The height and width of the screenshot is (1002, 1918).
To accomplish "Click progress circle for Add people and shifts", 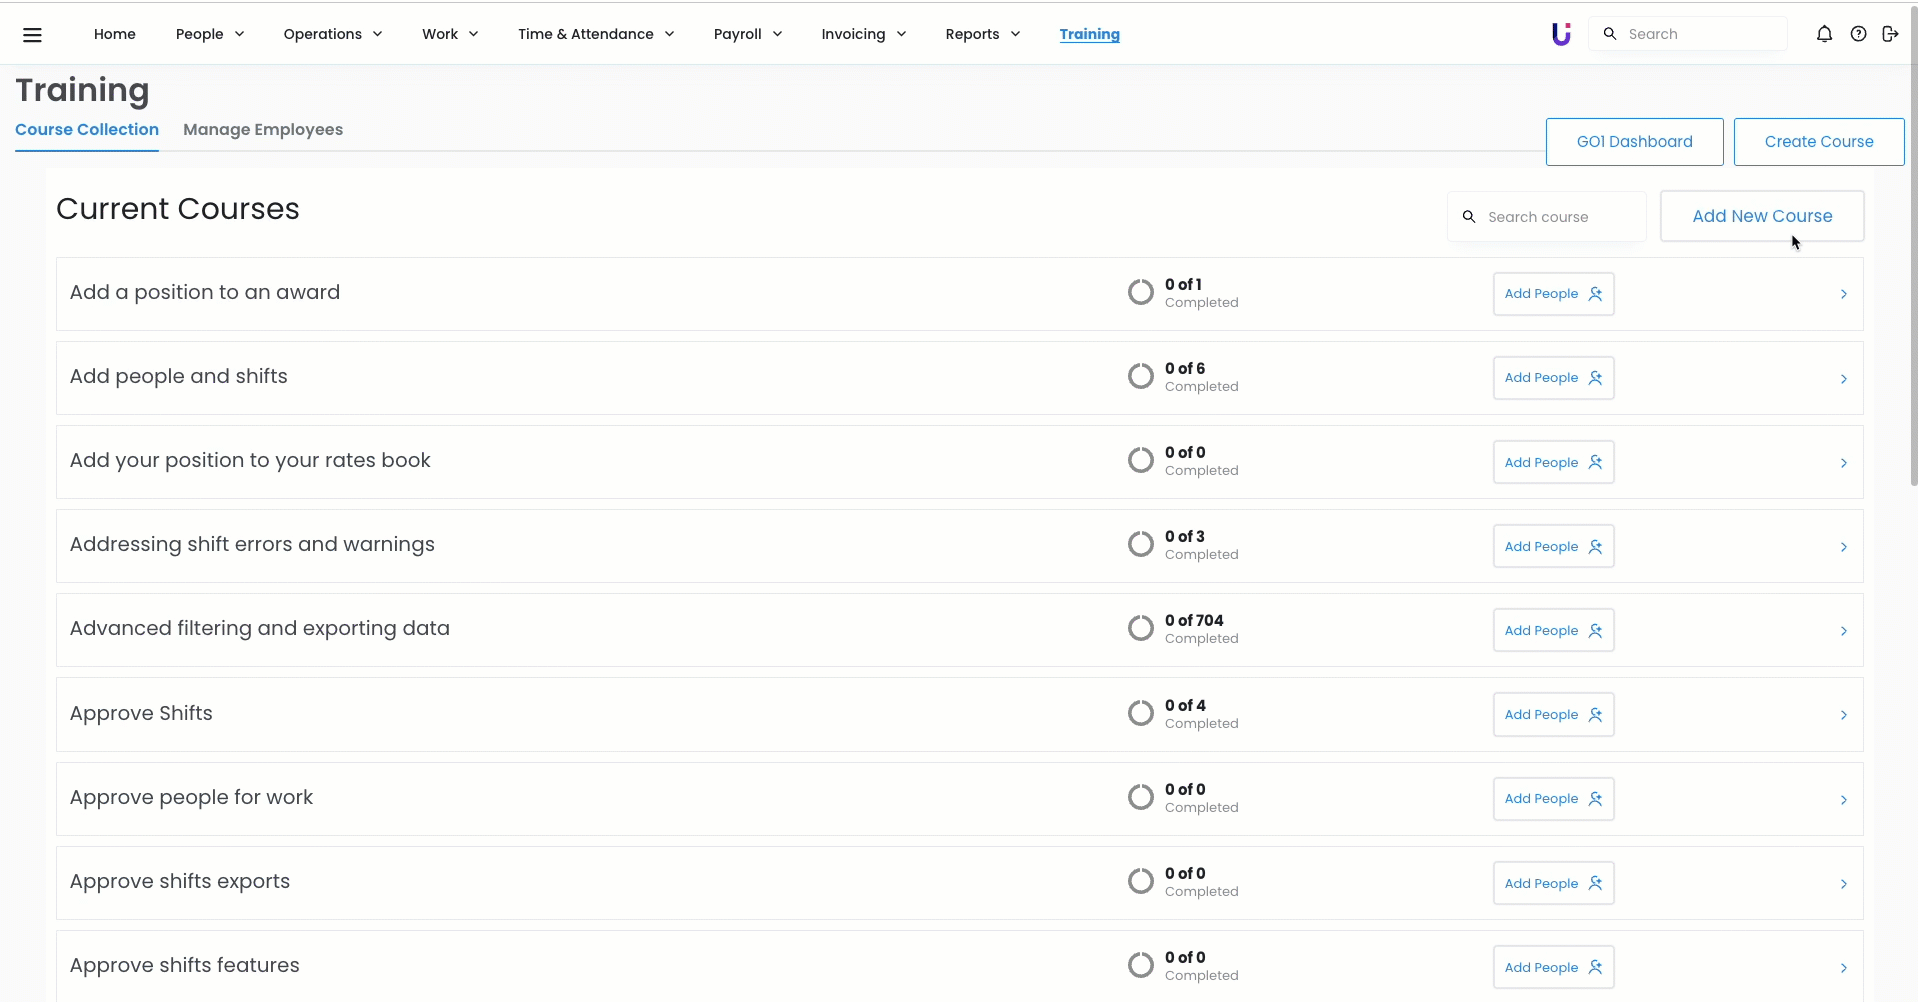I will coord(1140,377).
